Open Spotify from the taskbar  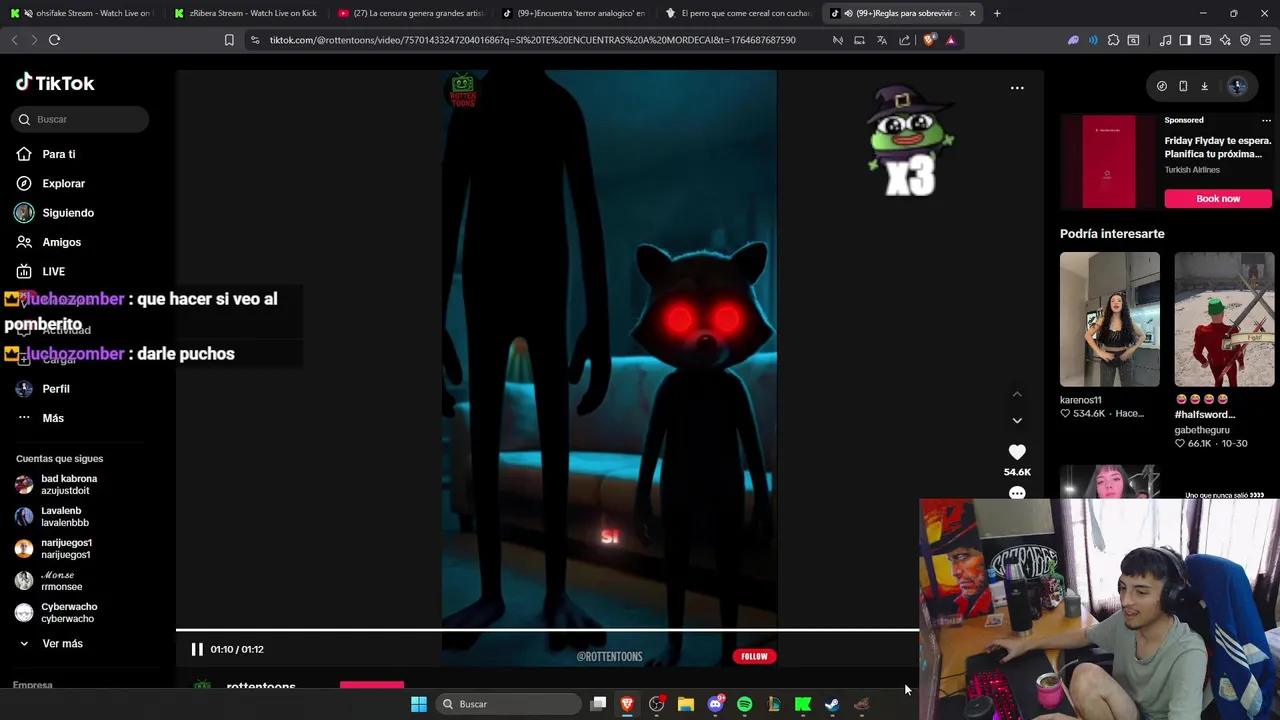[744, 704]
